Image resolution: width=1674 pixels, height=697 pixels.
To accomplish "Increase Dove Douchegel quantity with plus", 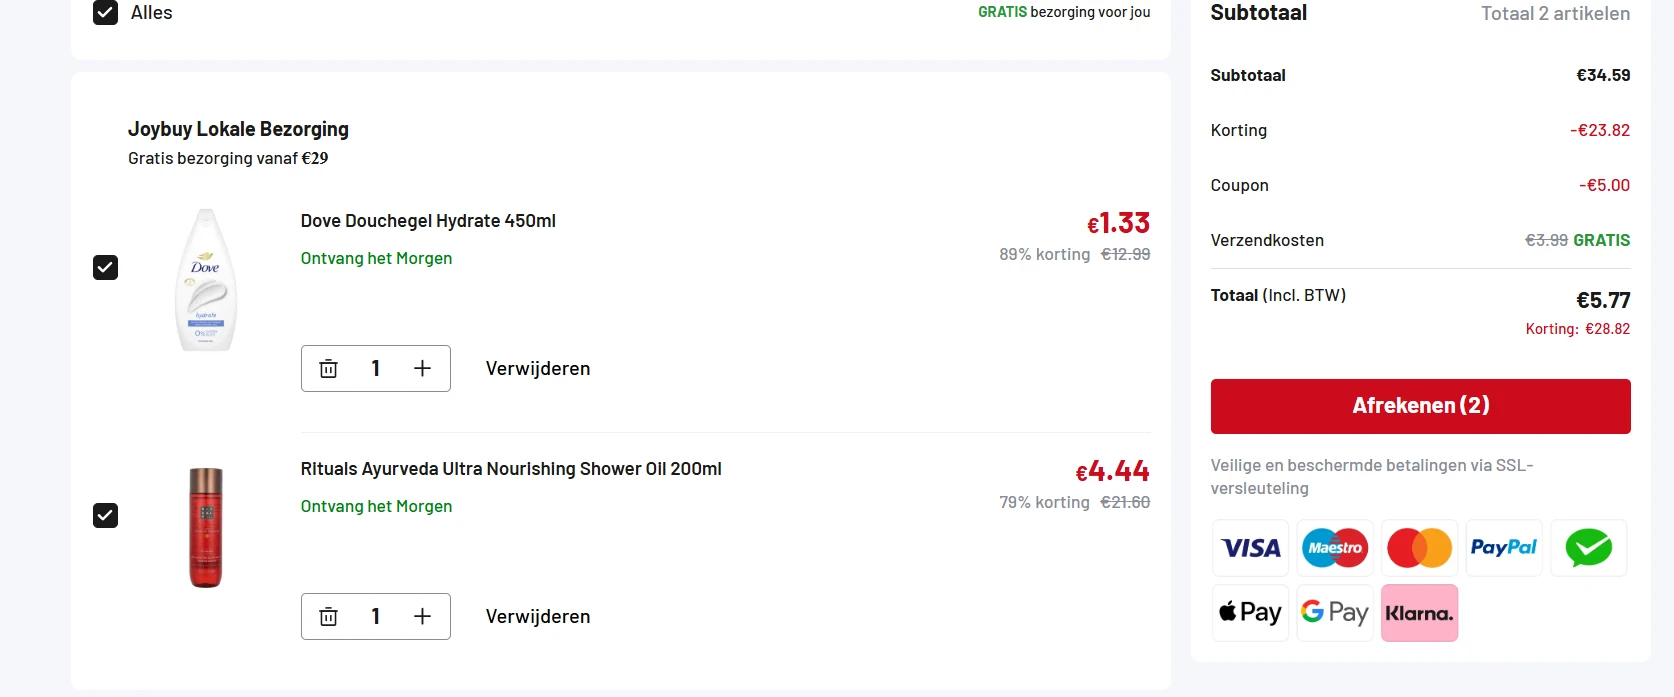I will coord(422,369).
